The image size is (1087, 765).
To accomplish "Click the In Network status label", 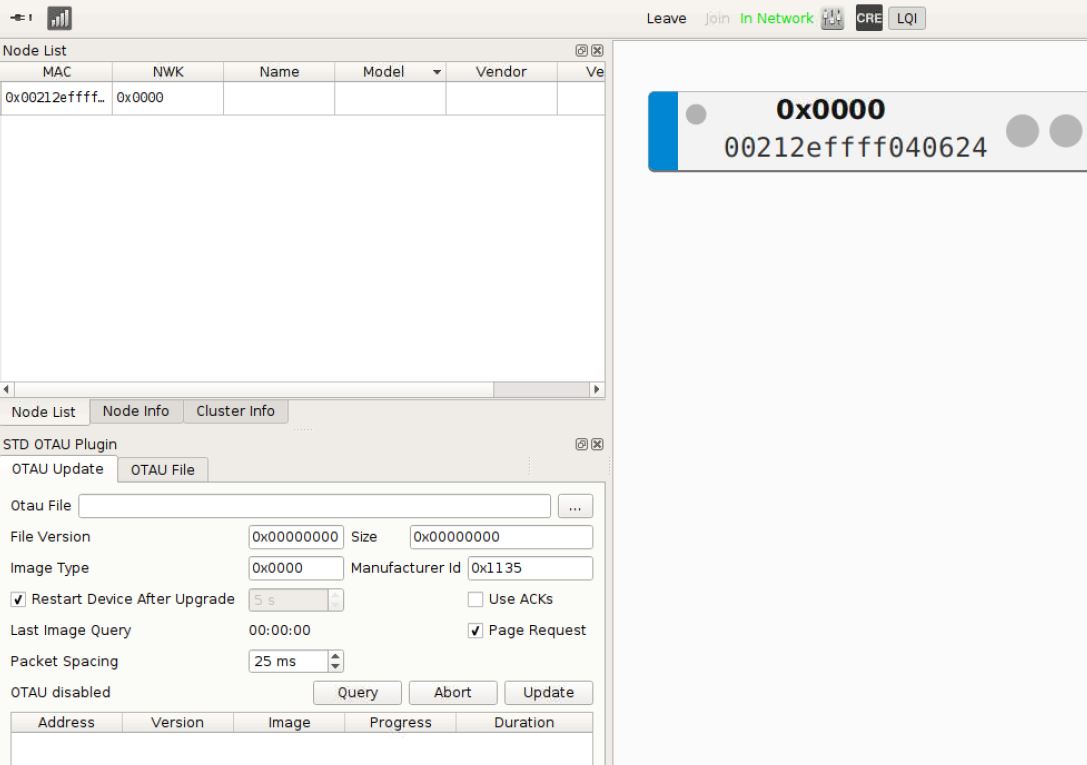I will (776, 19).
